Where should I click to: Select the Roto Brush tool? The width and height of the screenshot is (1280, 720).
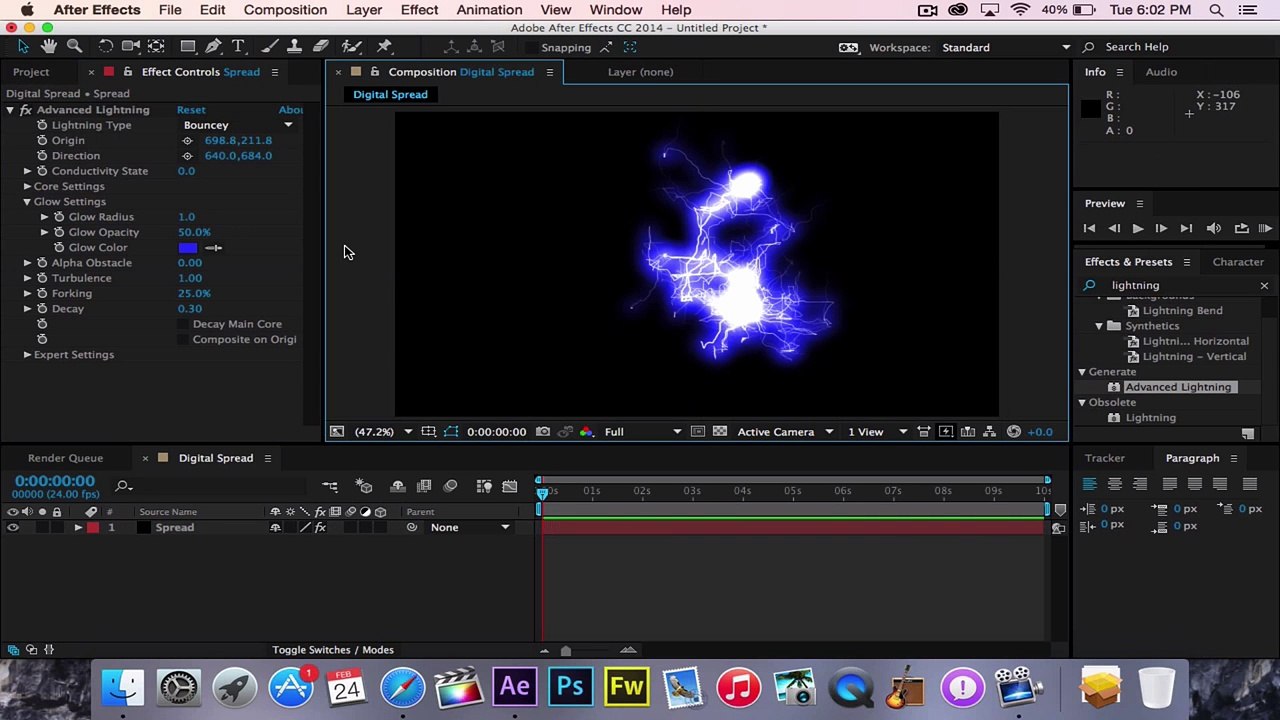pos(351,47)
